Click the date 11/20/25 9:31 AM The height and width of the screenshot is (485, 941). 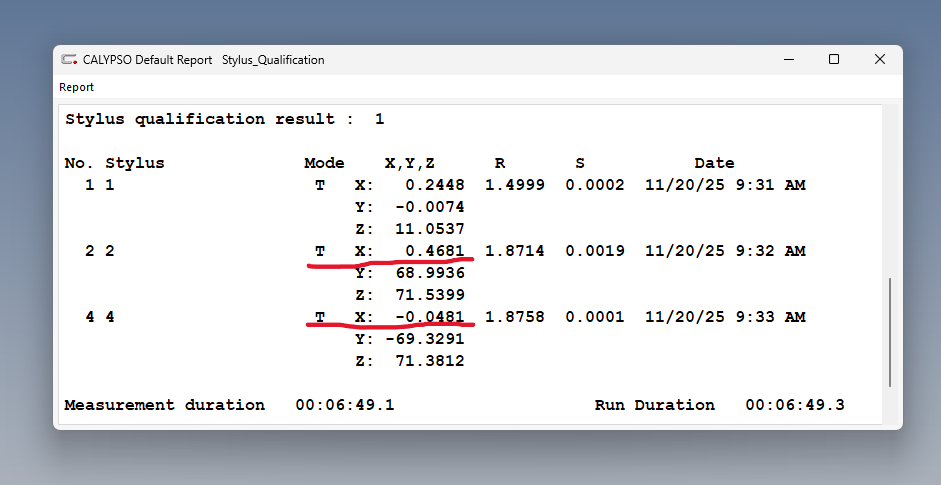[725, 185]
